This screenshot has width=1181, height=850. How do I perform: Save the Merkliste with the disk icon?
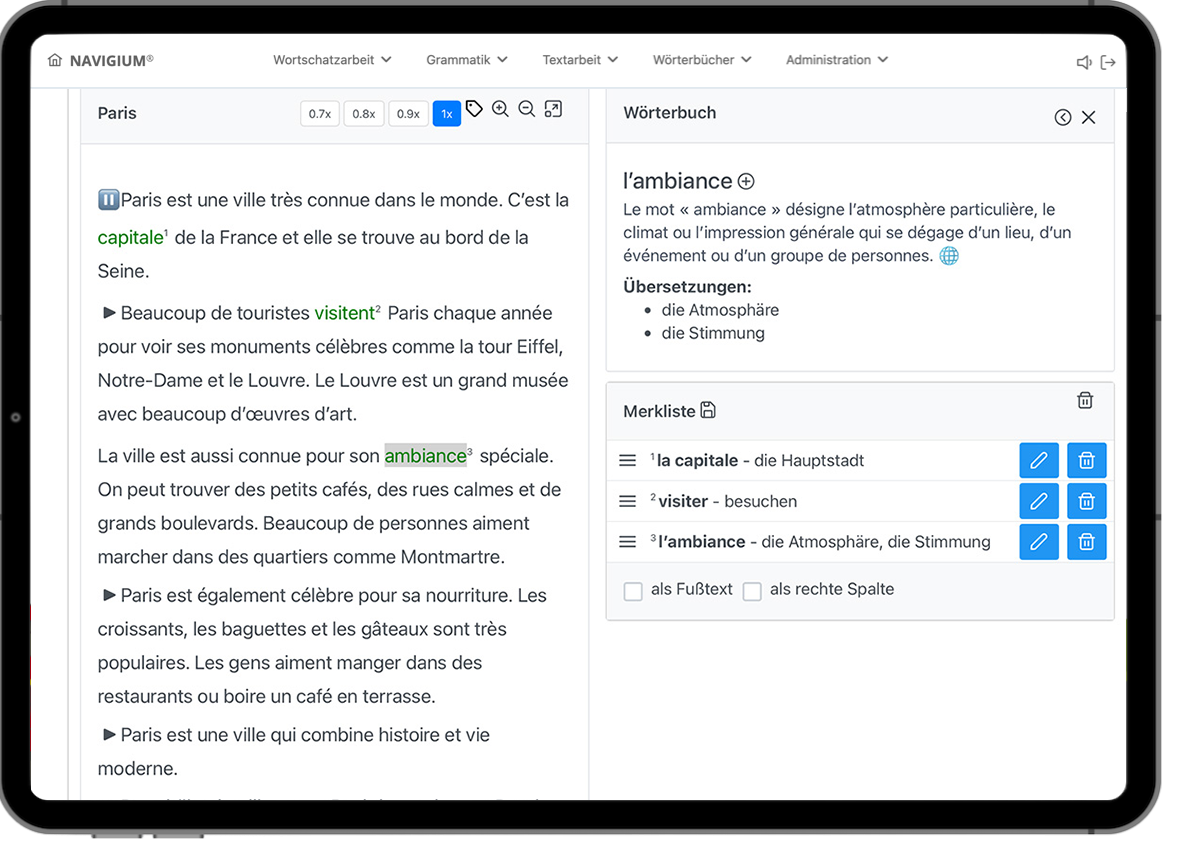tap(708, 410)
